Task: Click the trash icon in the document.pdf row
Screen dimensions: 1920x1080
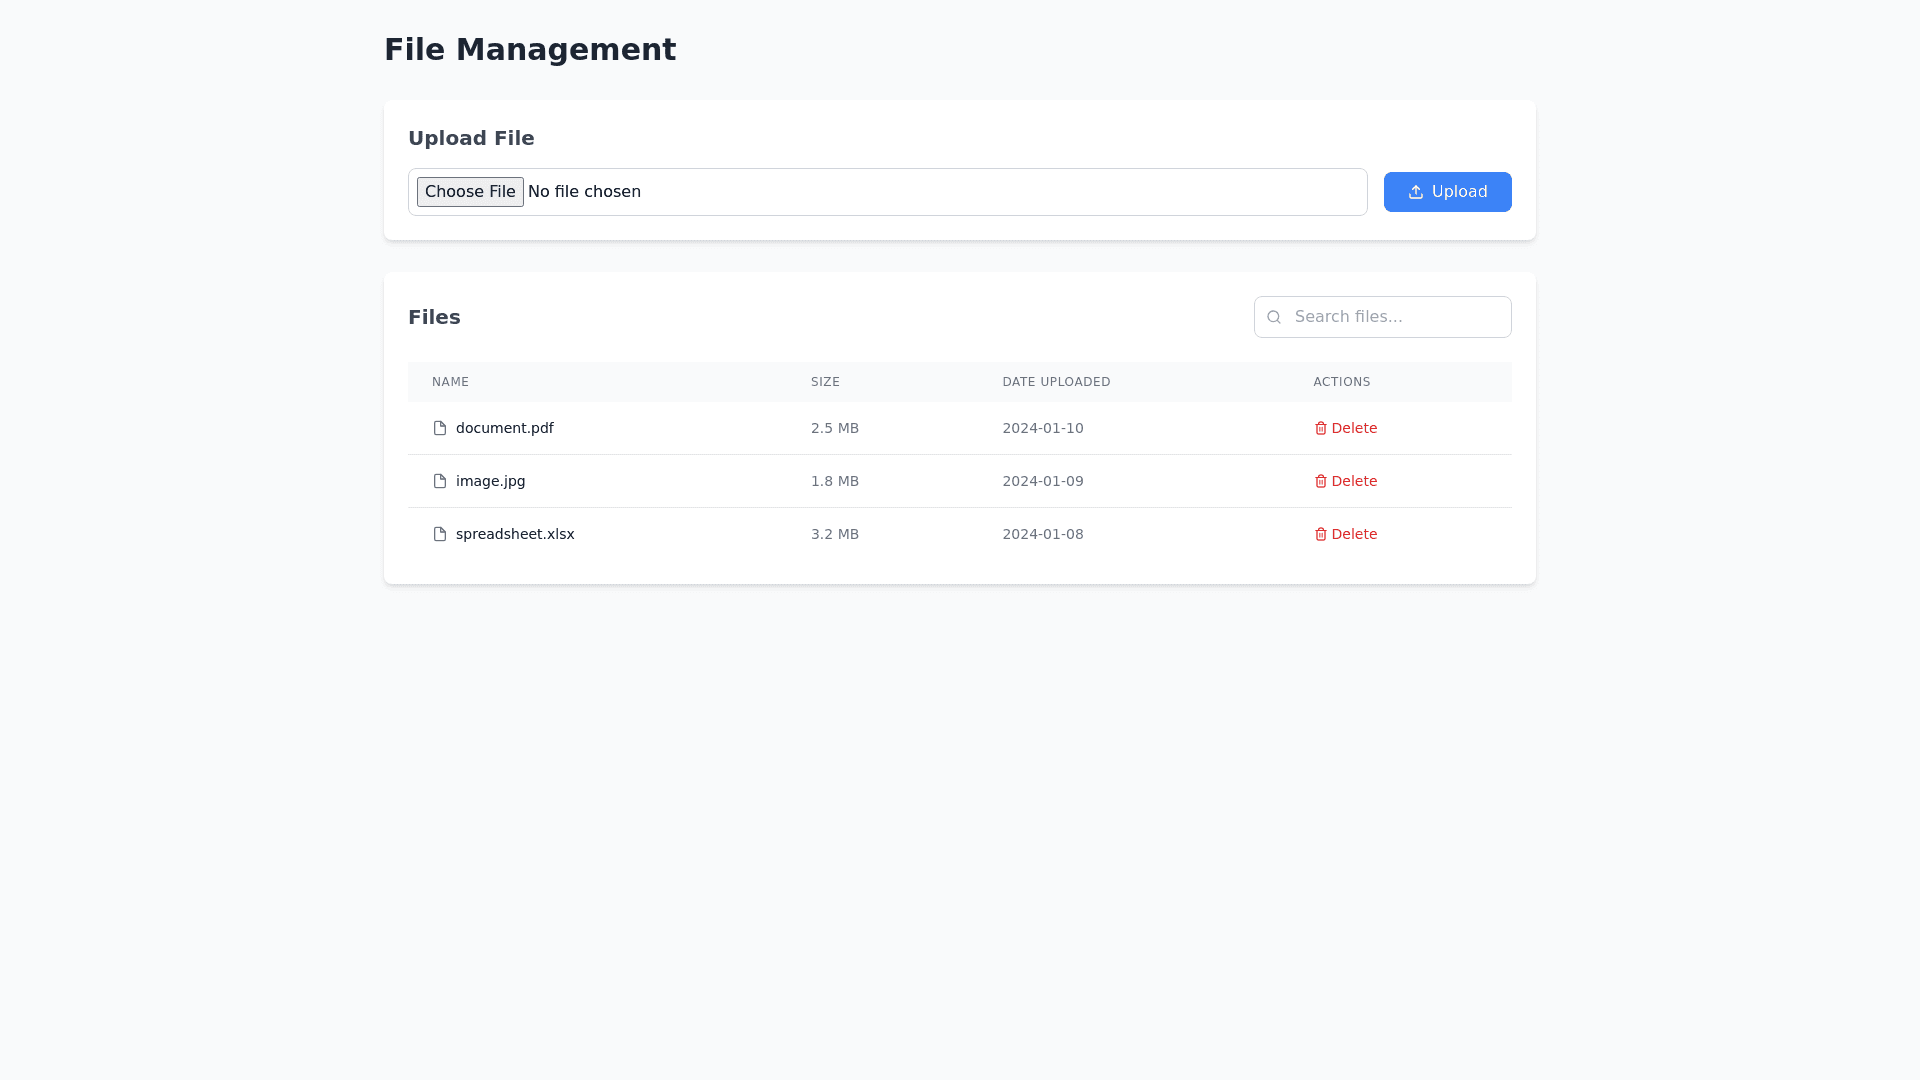Action: click(x=1321, y=428)
